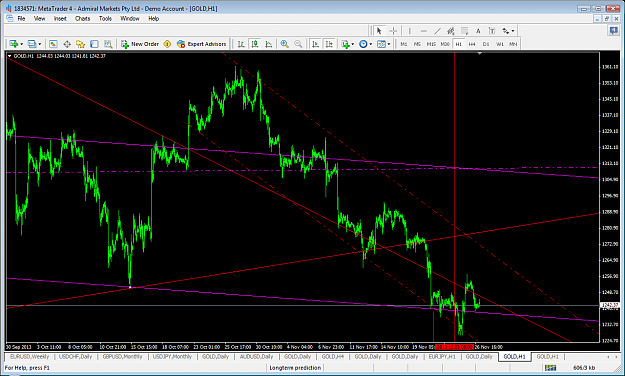Switch chart to Candlesticks mode
Image resolution: width=625 pixels, height=376 pixels.
coord(255,44)
